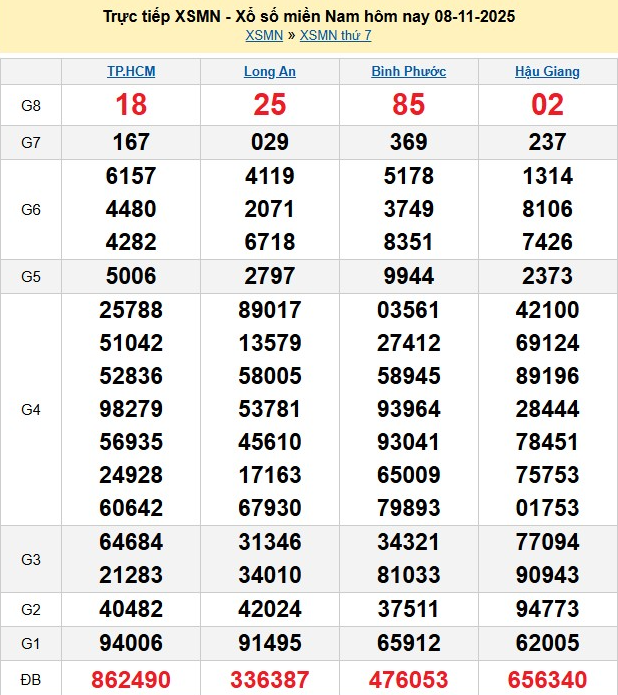Open the Hậu Giang province link
The image size is (618, 695).
[x=547, y=72]
